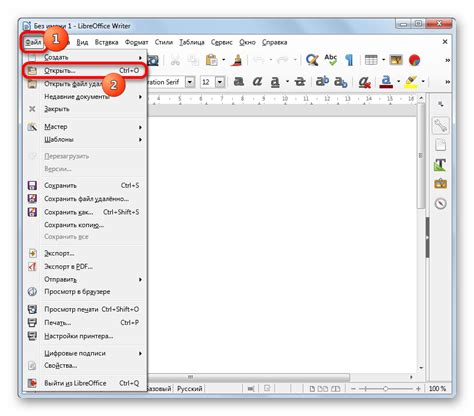Toggle Strikethrough formatting button
The image size is (474, 416).
(x=300, y=81)
